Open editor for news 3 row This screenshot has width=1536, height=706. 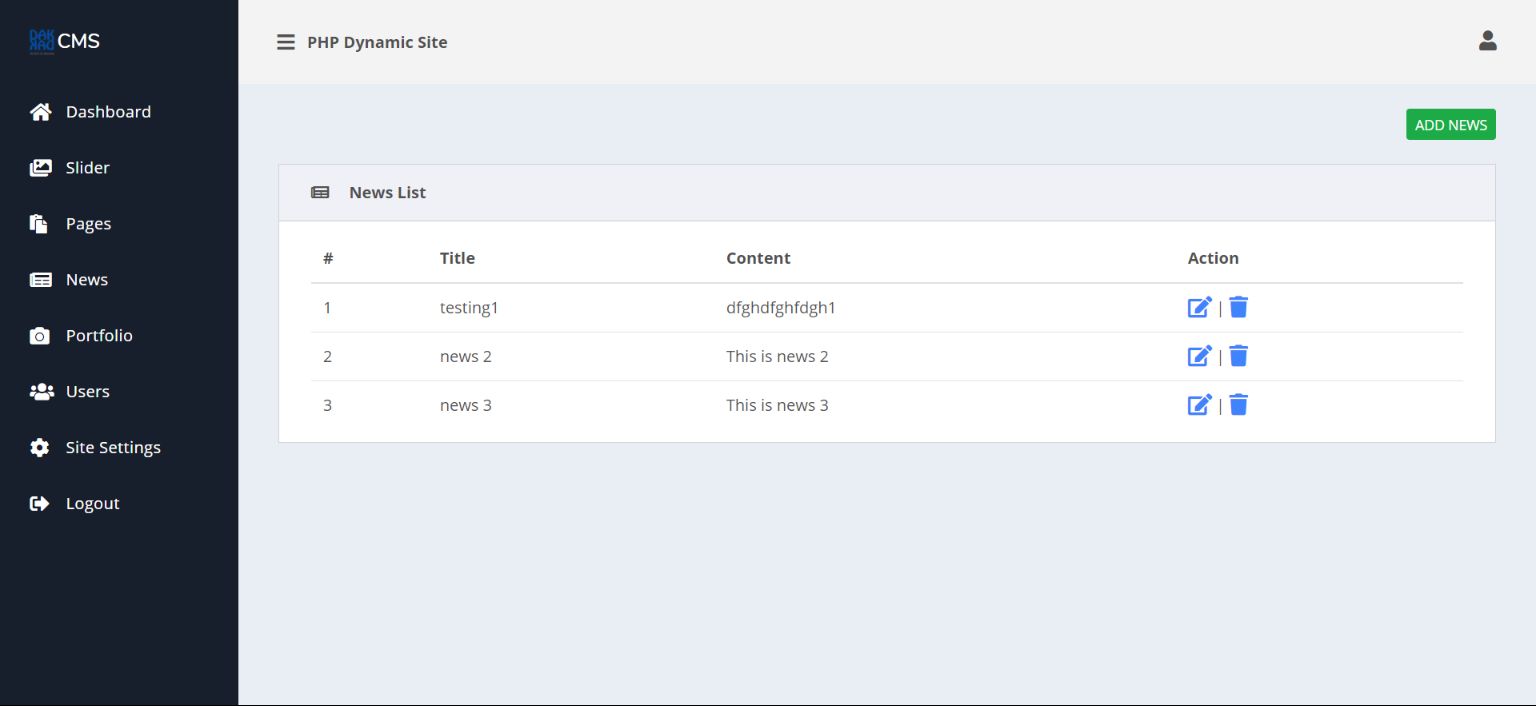[1199, 405]
